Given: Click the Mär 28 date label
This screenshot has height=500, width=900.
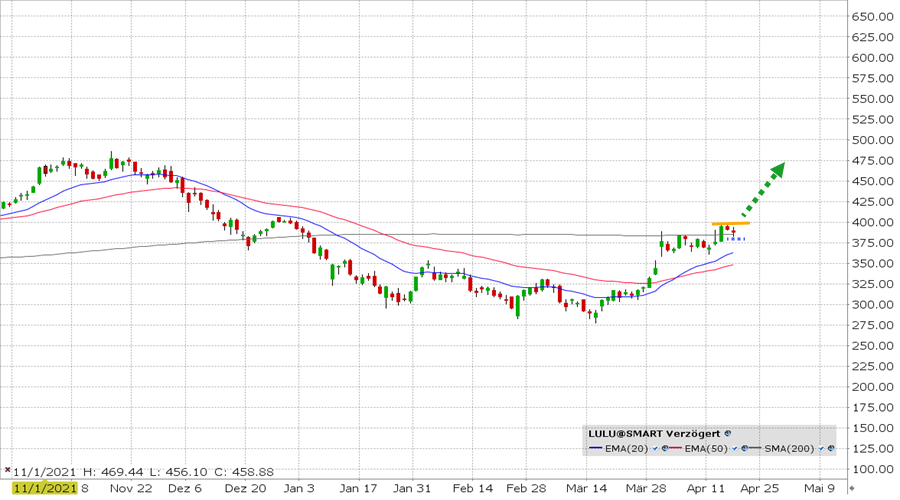Looking at the screenshot, I should pos(646,488).
